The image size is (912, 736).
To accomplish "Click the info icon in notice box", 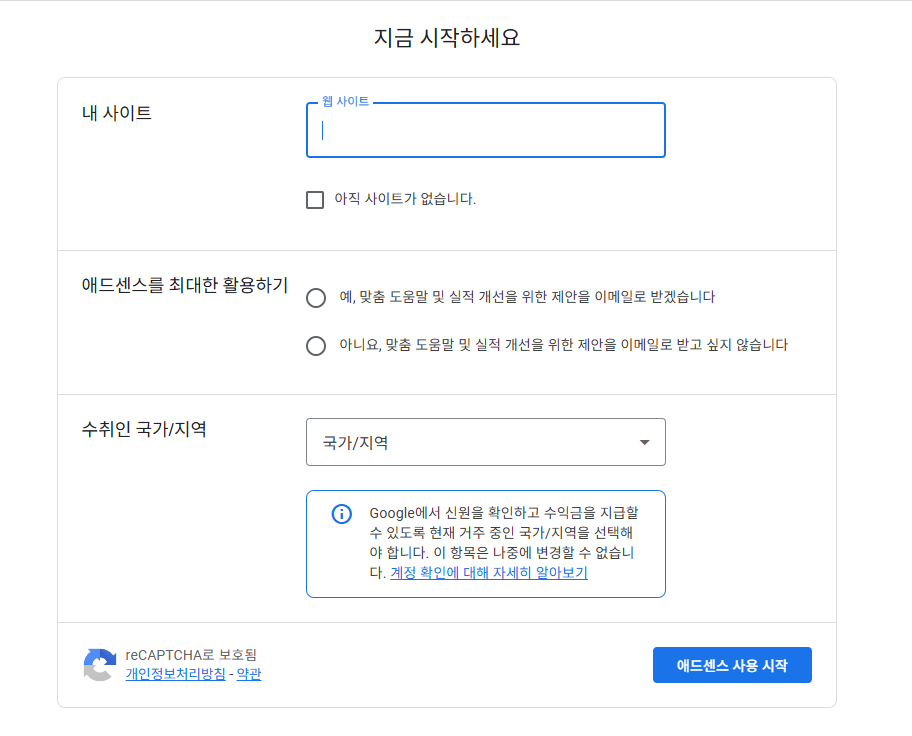I will click(341, 514).
